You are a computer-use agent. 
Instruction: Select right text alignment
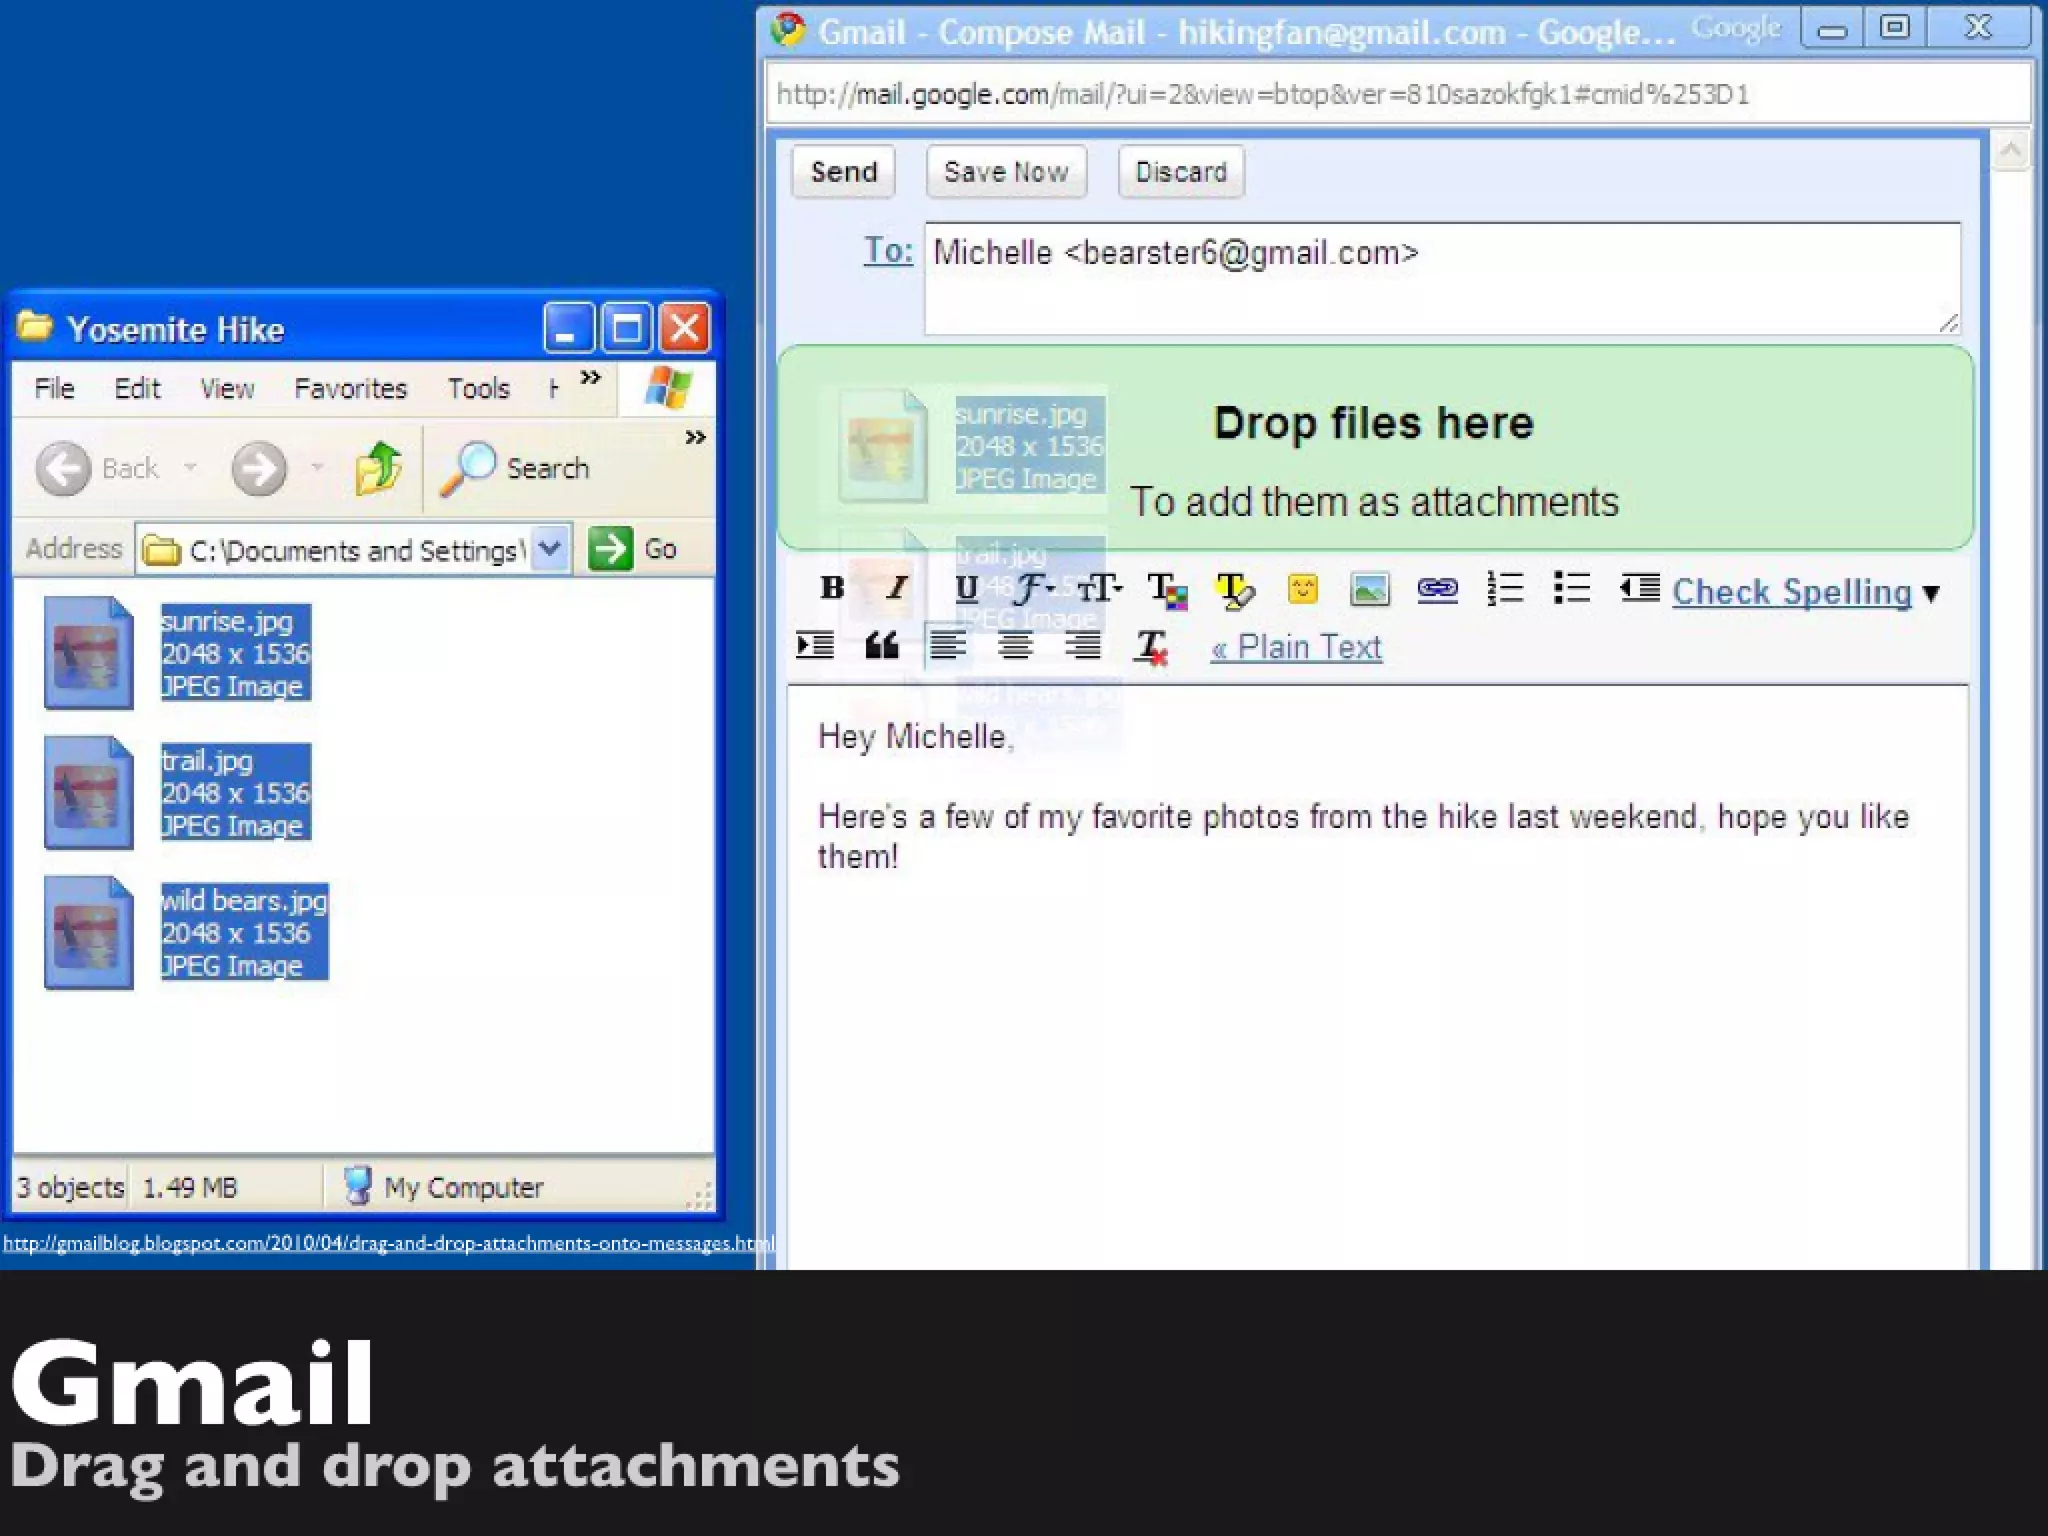(x=1082, y=646)
